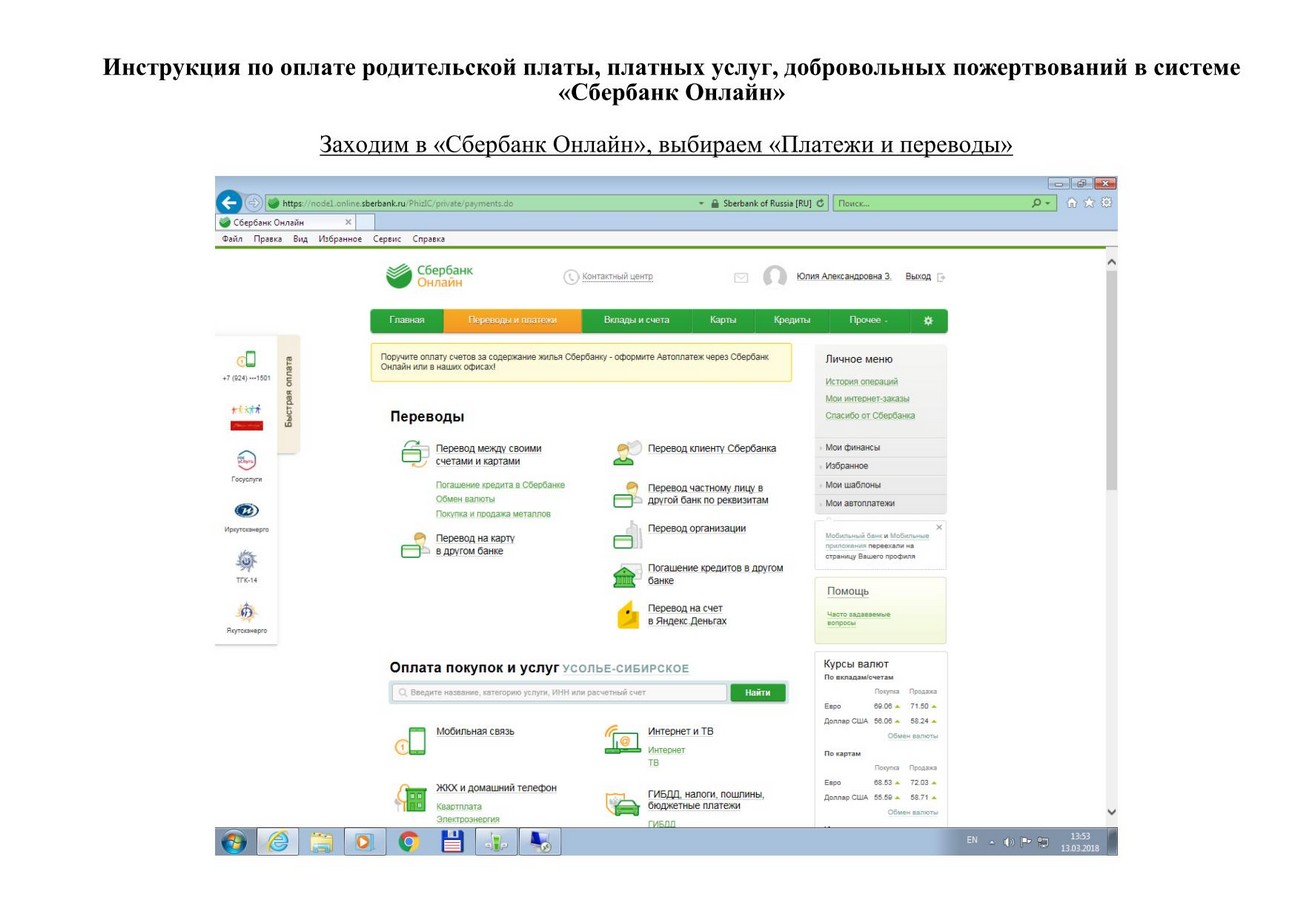
Task: Click the browser back arrow button
Action: [x=229, y=202]
